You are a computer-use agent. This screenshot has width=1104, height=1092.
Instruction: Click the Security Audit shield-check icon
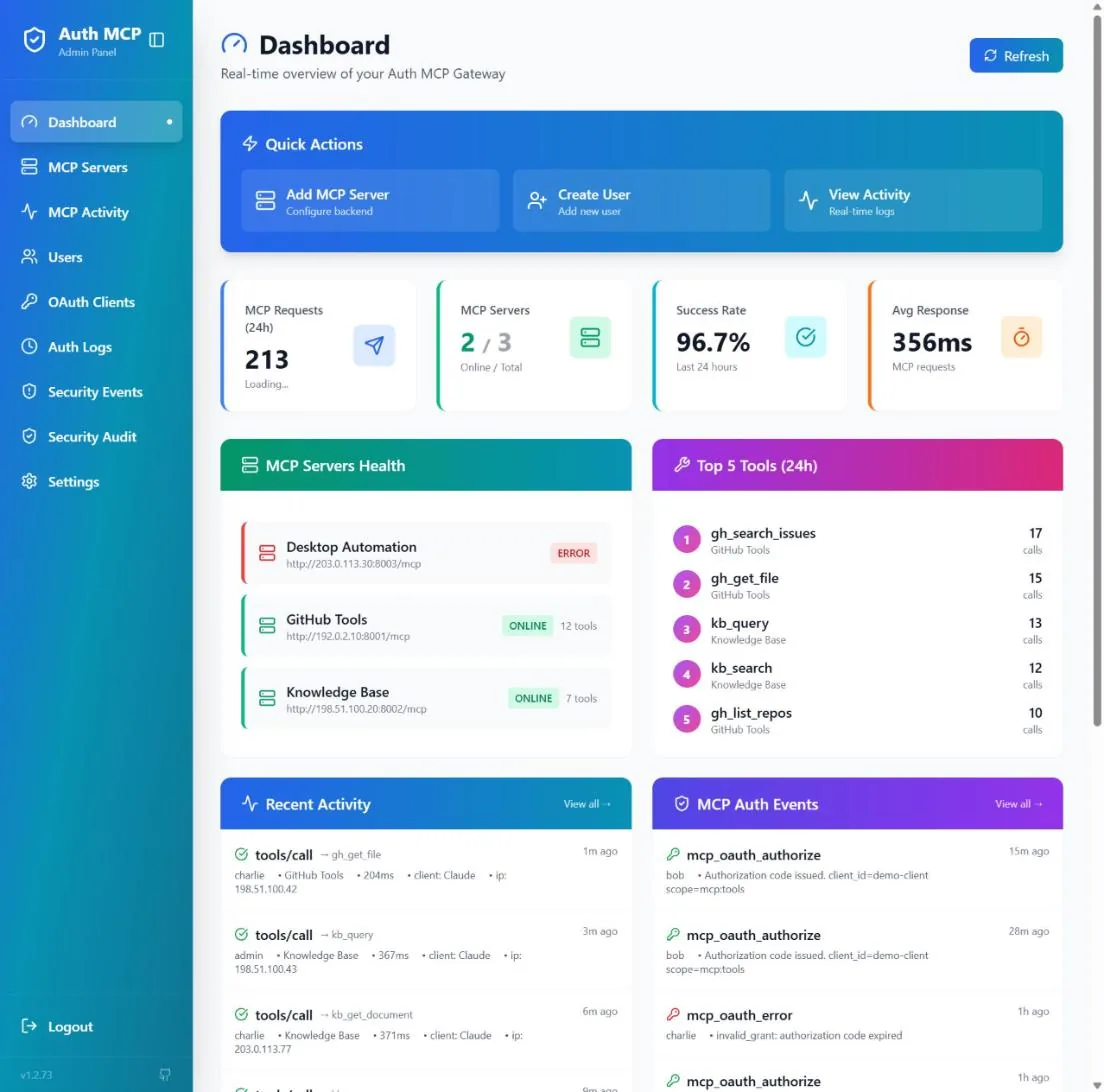pyautogui.click(x=29, y=437)
